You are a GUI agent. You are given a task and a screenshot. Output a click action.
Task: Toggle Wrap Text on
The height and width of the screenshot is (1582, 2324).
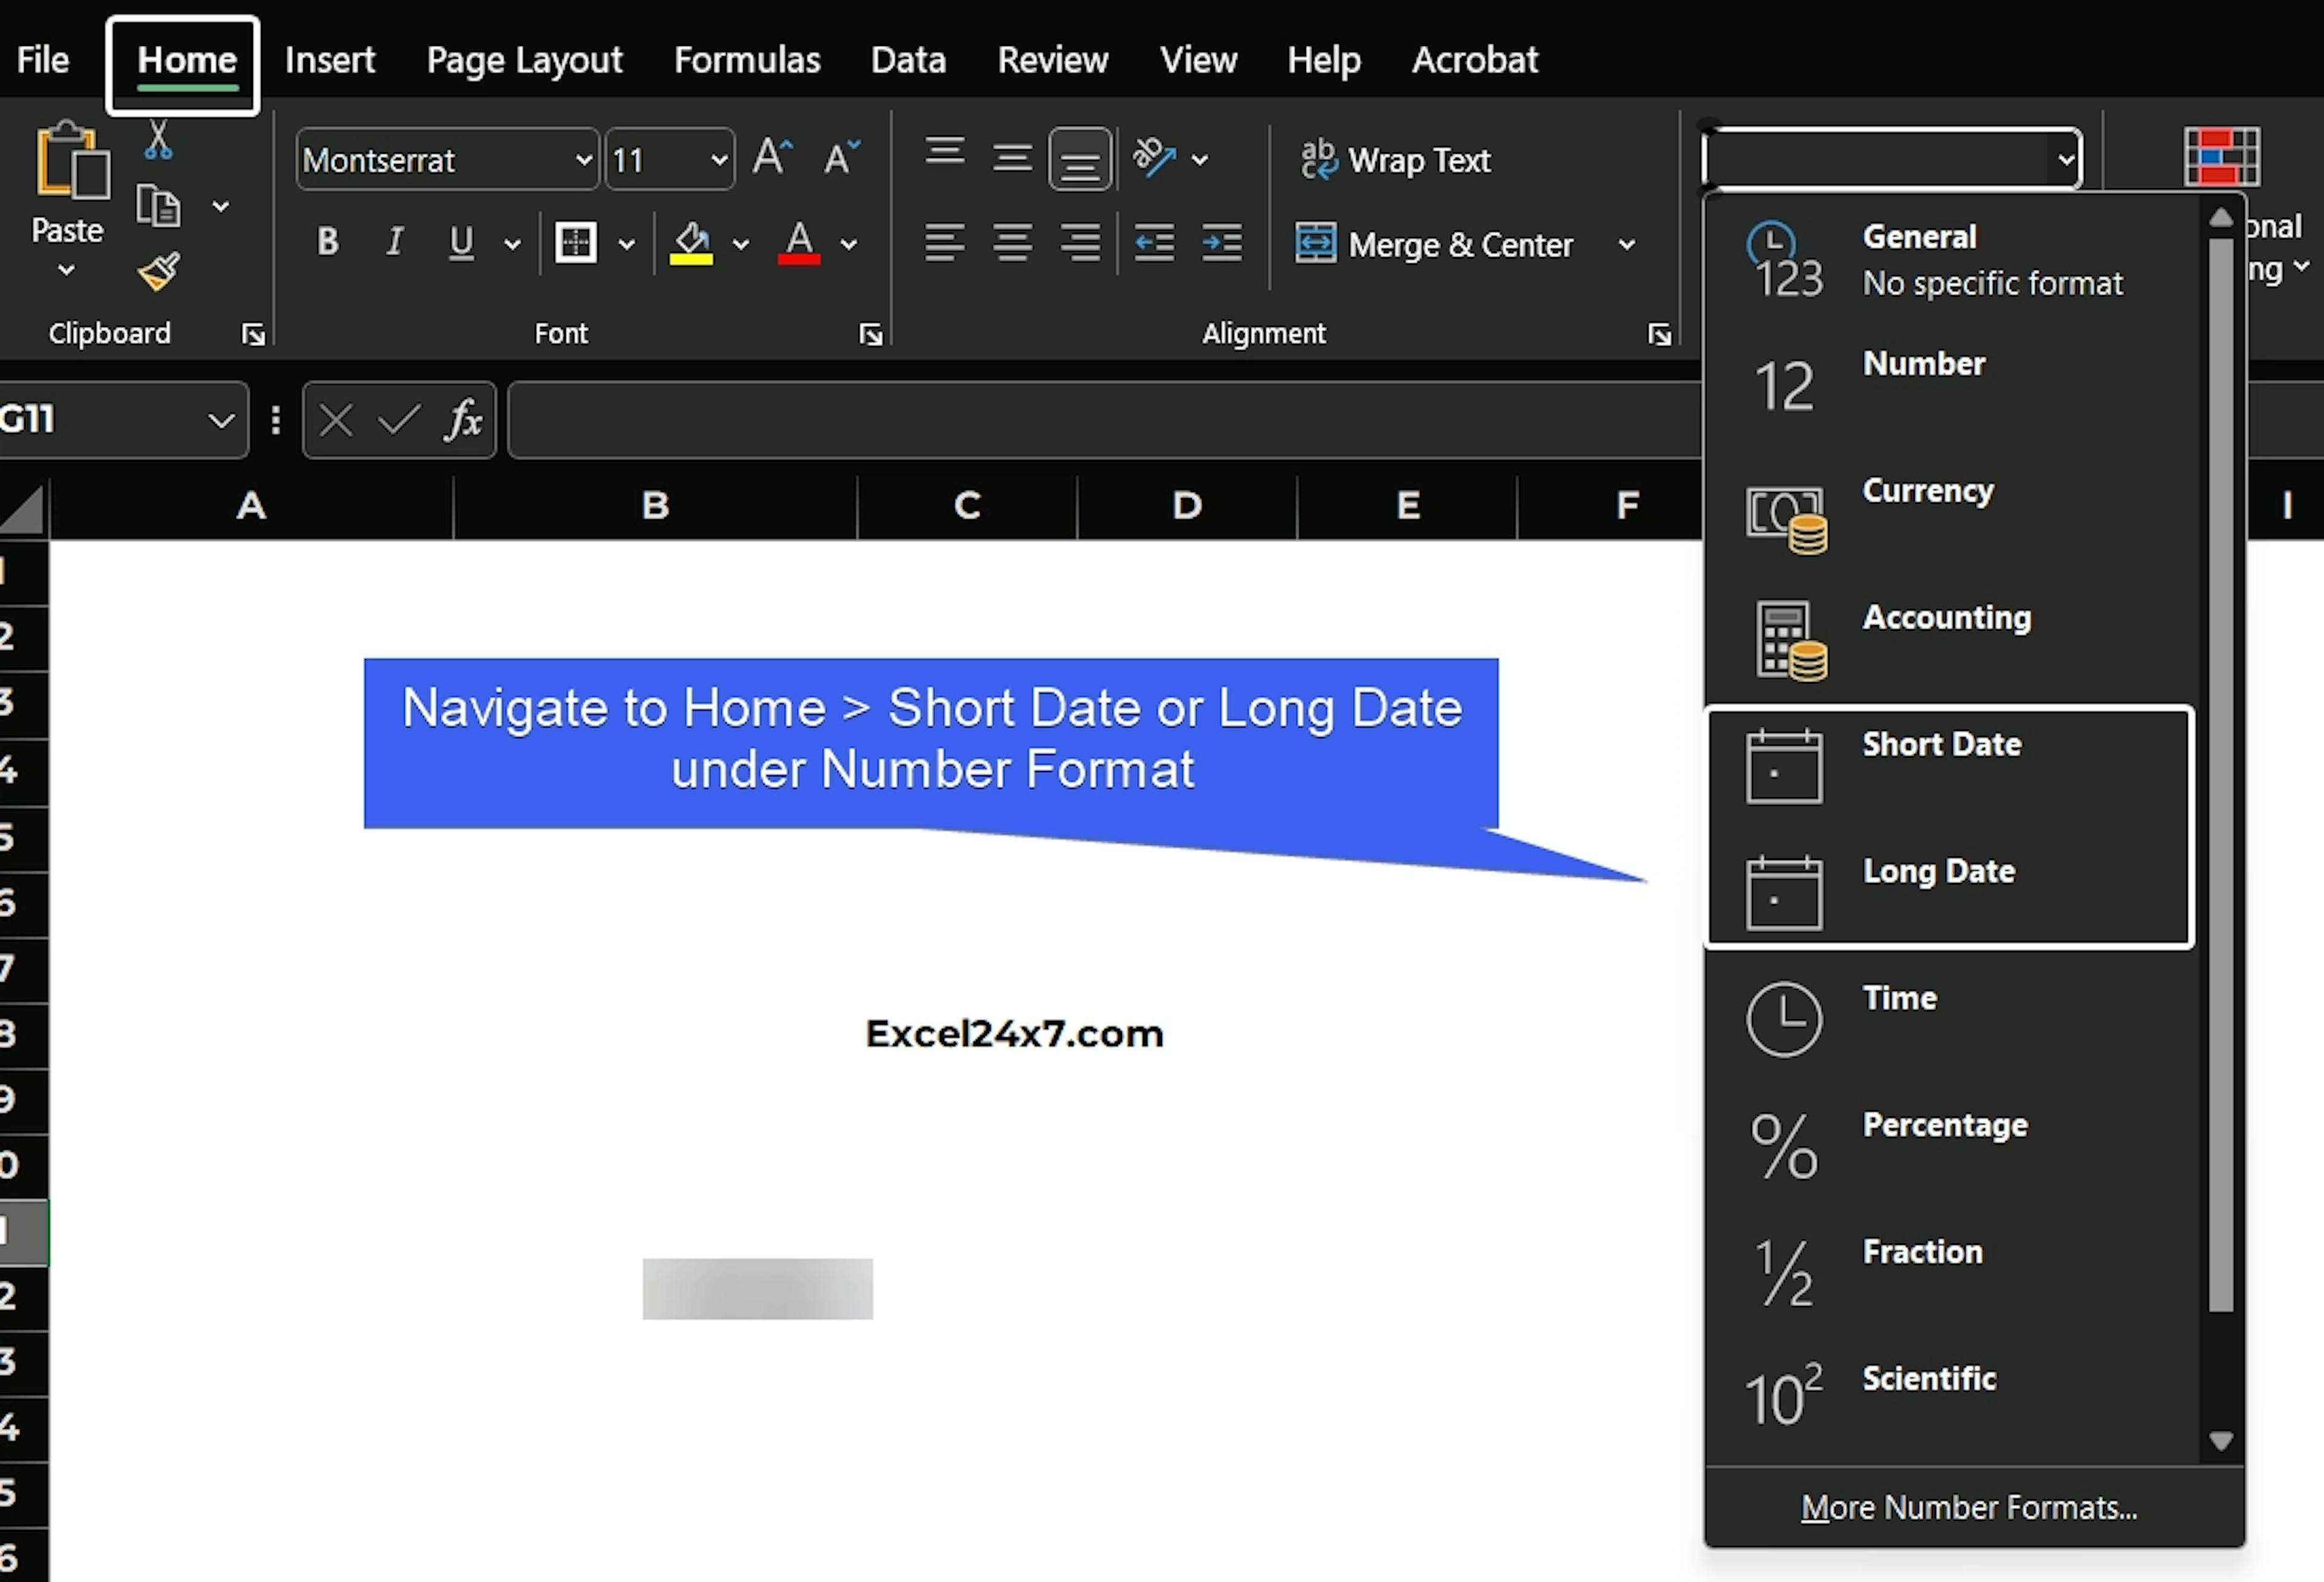(1396, 160)
